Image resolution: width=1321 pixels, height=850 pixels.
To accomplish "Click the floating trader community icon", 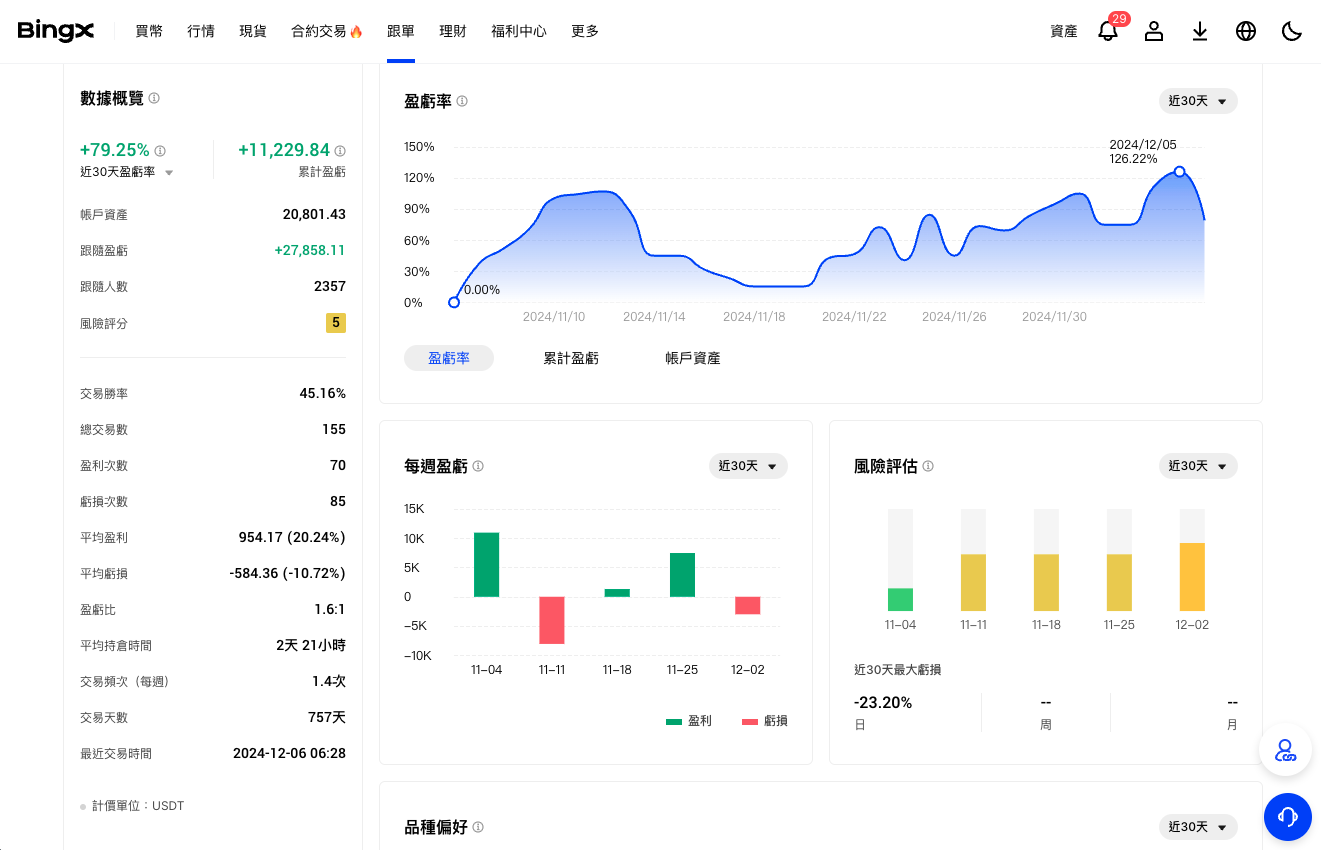I will click(x=1286, y=750).
